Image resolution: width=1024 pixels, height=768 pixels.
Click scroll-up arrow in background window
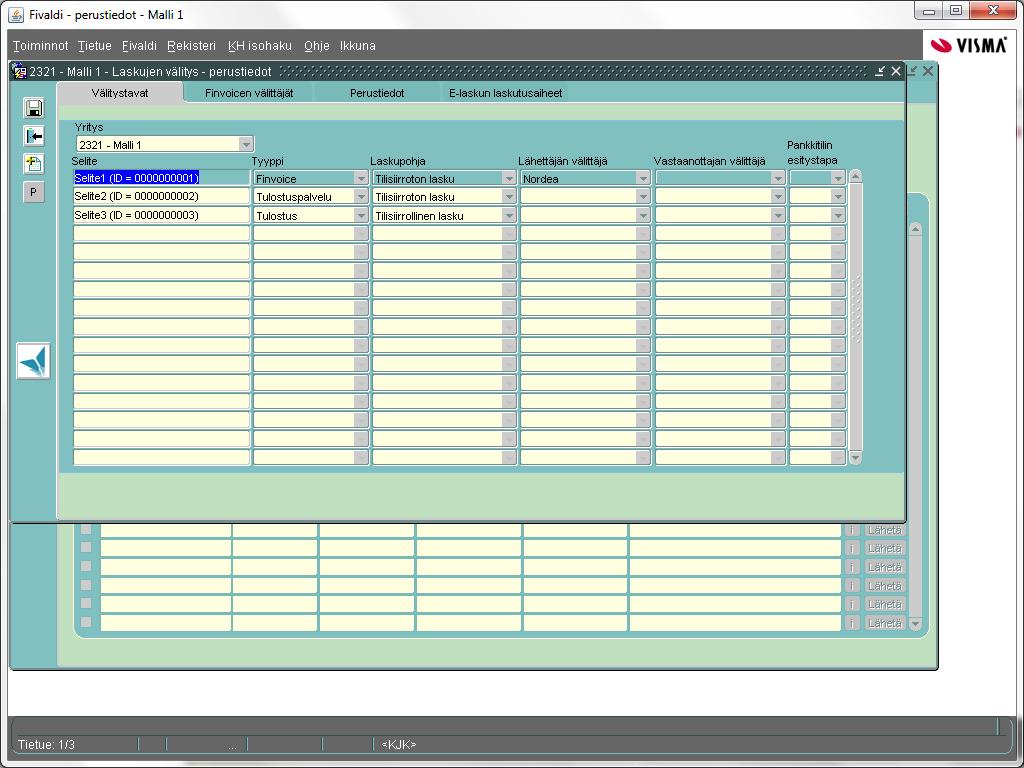pyautogui.click(x=916, y=229)
